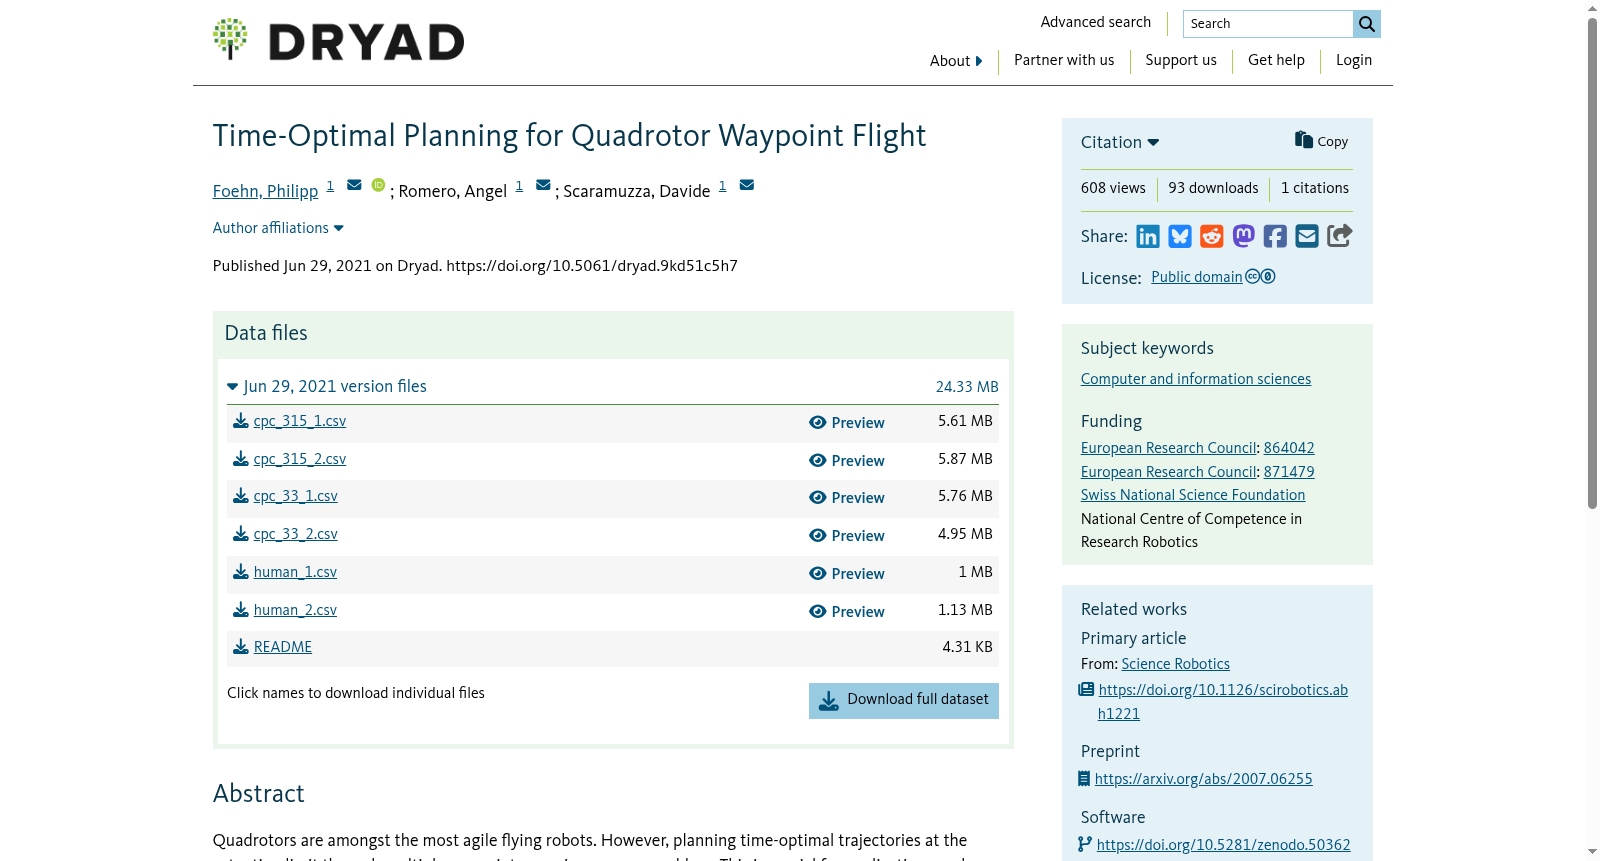
Task: Share the dataset on Bluesky
Action: tap(1180, 236)
